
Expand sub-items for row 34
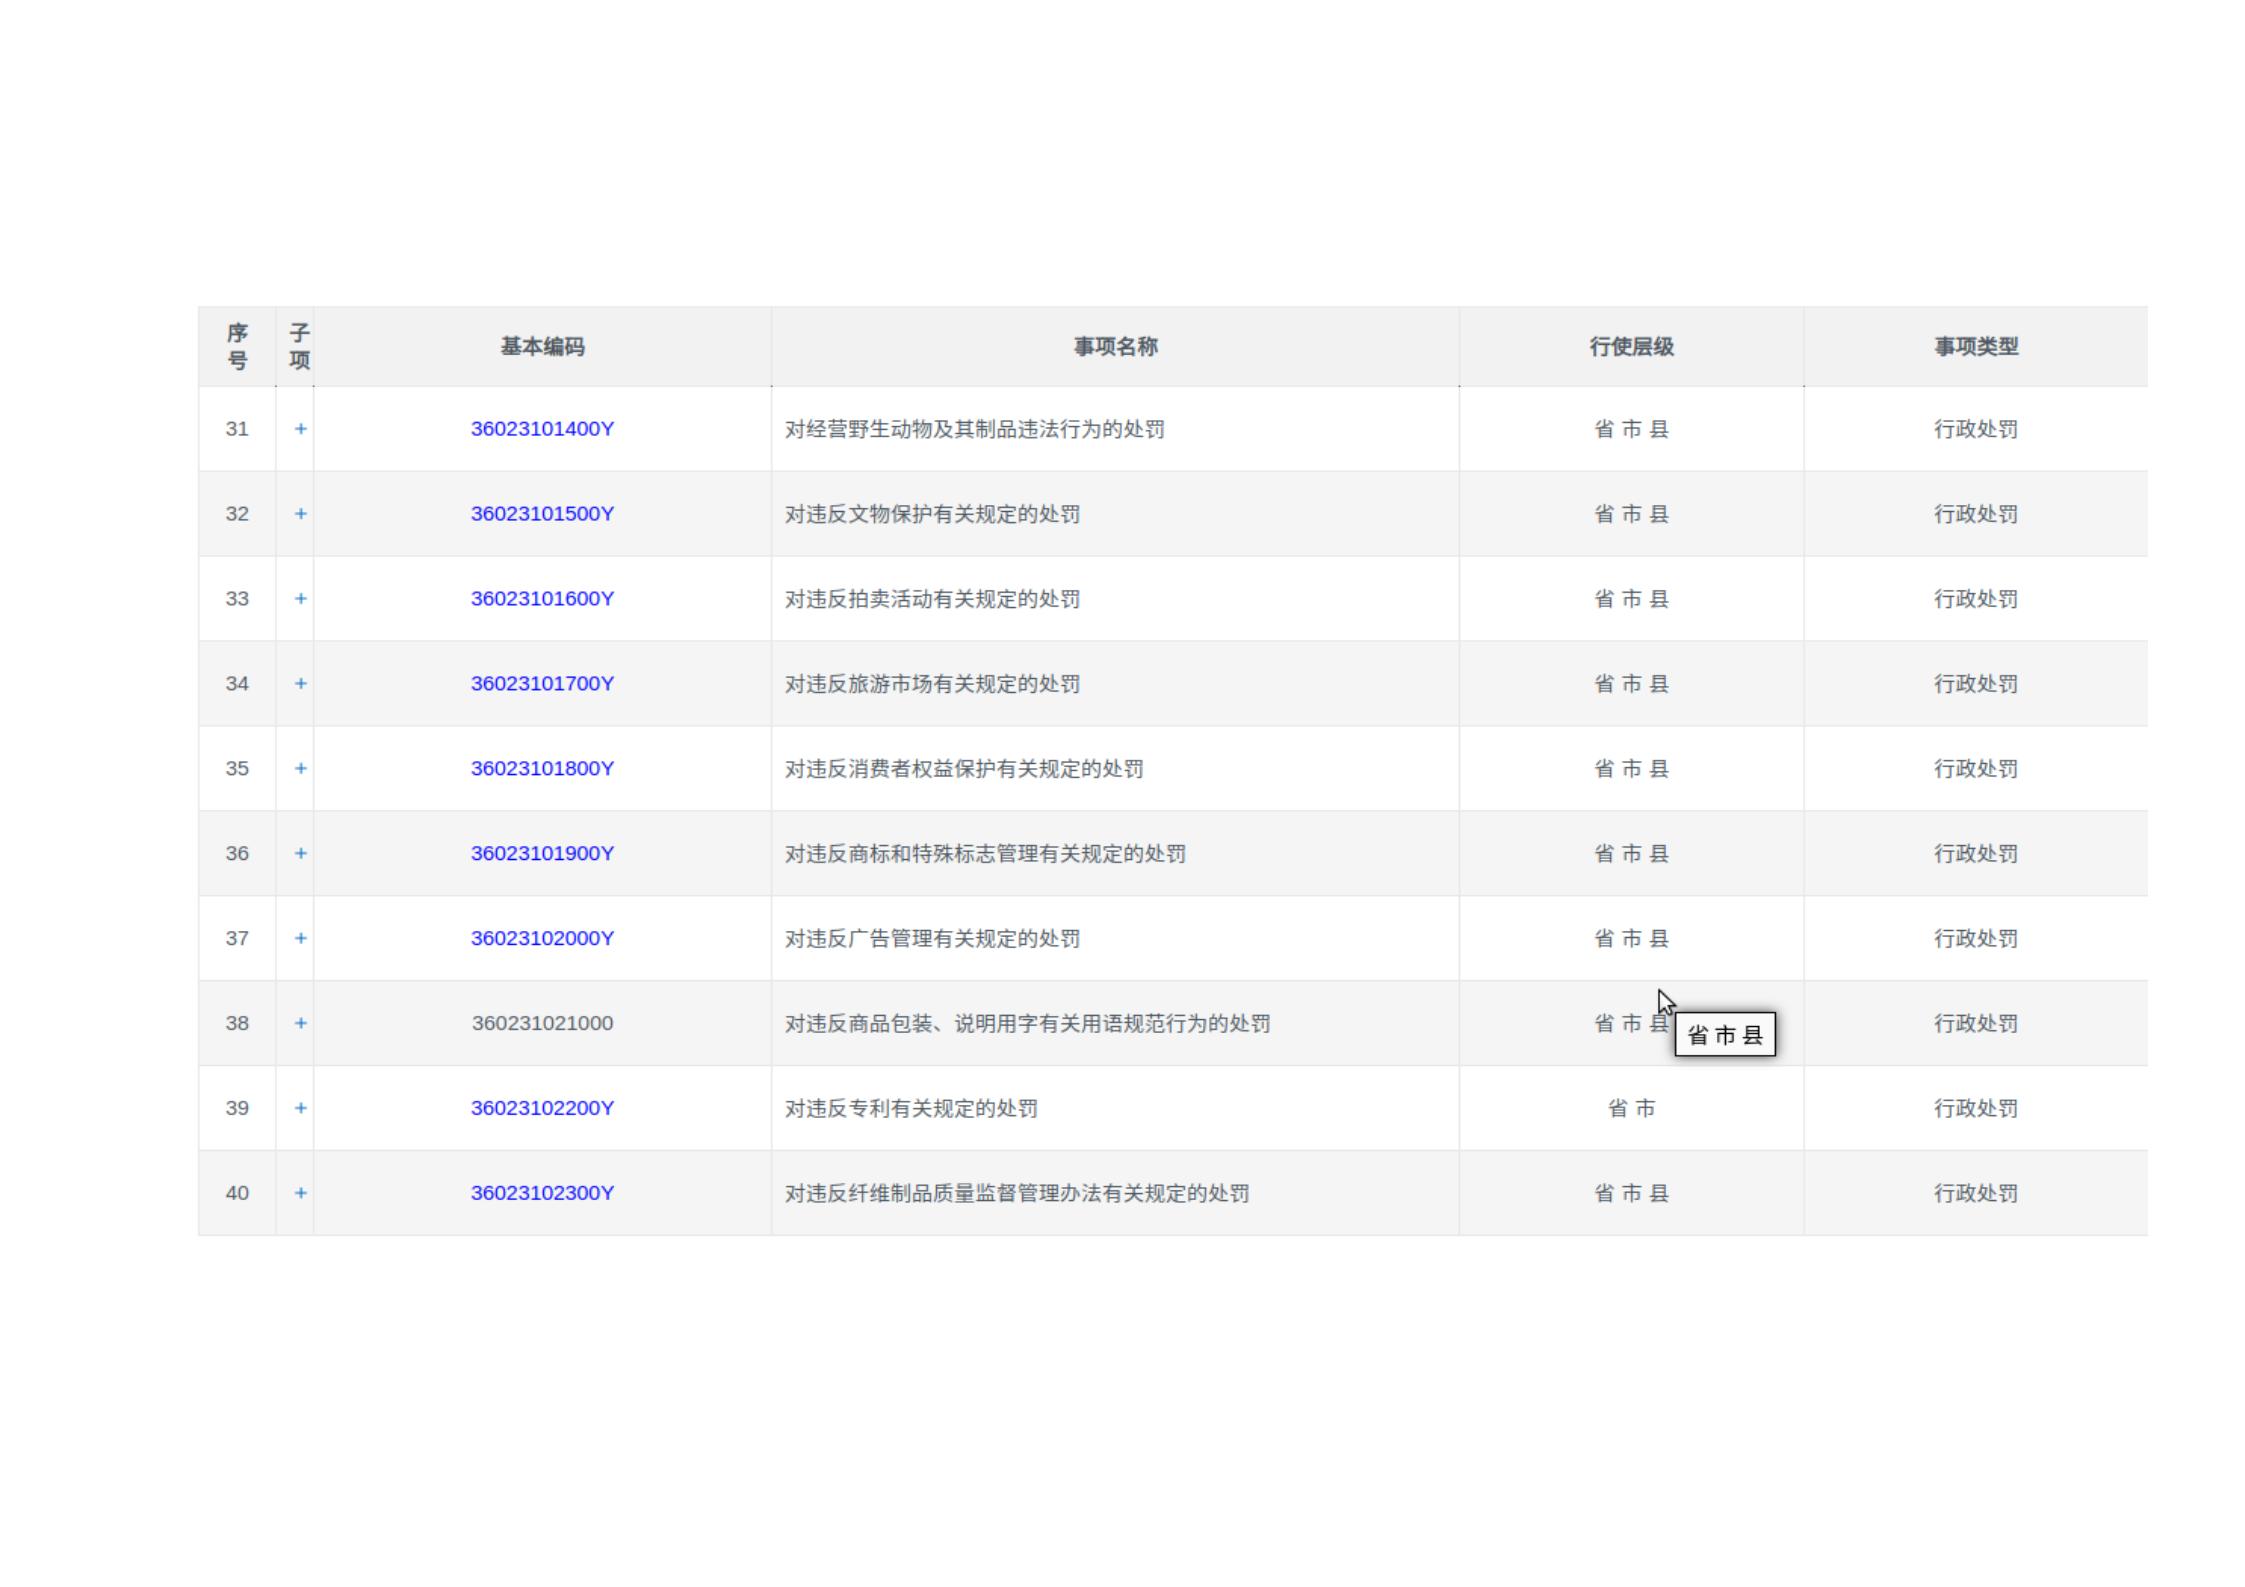coord(300,684)
